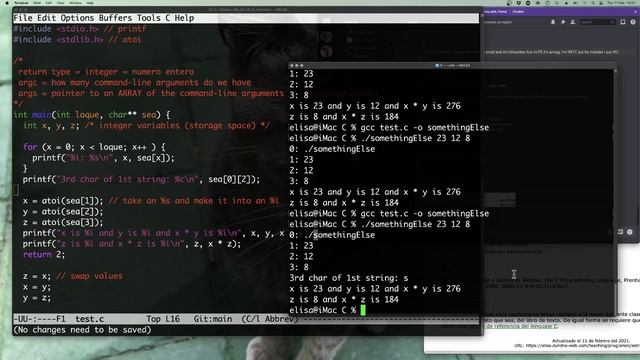Click the clock in the macOS menu bar
Image resolution: width=640 pixels, height=360 pixels.
621,2
